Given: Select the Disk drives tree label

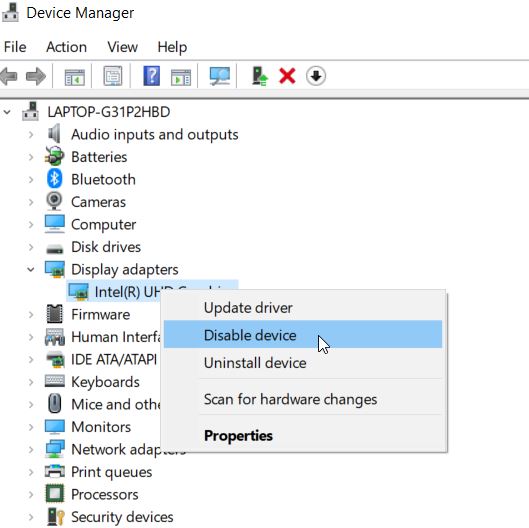Looking at the screenshot, I should point(106,247).
